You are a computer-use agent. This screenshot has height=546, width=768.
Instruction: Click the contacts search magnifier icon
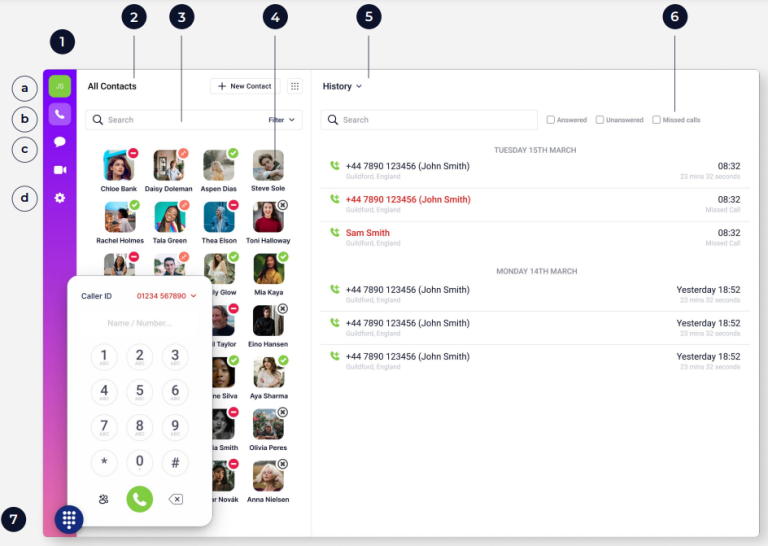97,120
